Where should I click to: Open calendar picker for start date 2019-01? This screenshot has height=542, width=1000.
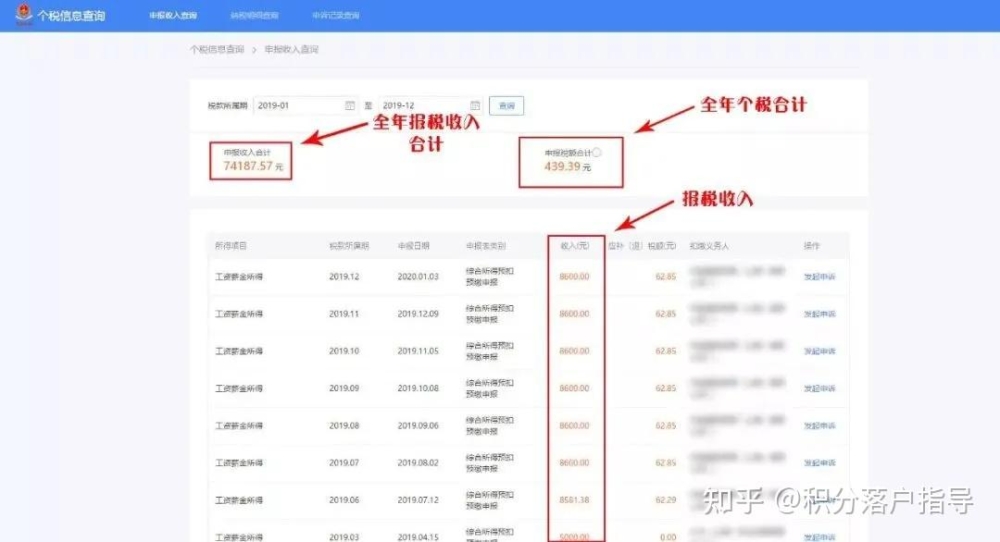click(x=349, y=105)
